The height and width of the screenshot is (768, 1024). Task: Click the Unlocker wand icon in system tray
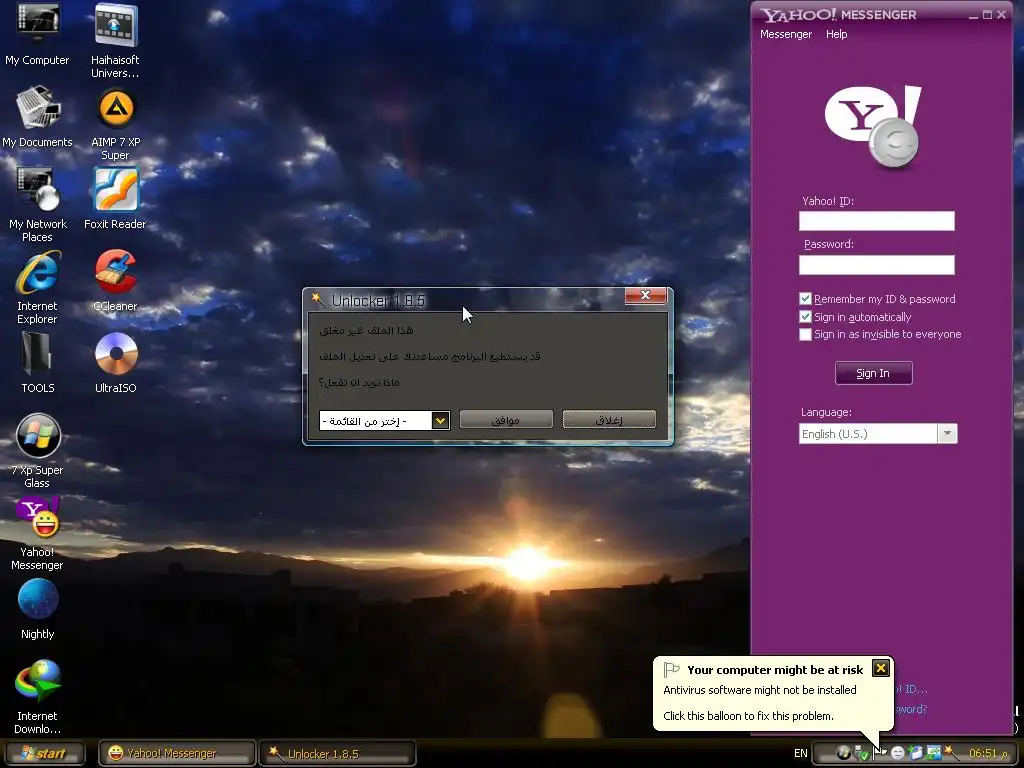[x=952, y=753]
